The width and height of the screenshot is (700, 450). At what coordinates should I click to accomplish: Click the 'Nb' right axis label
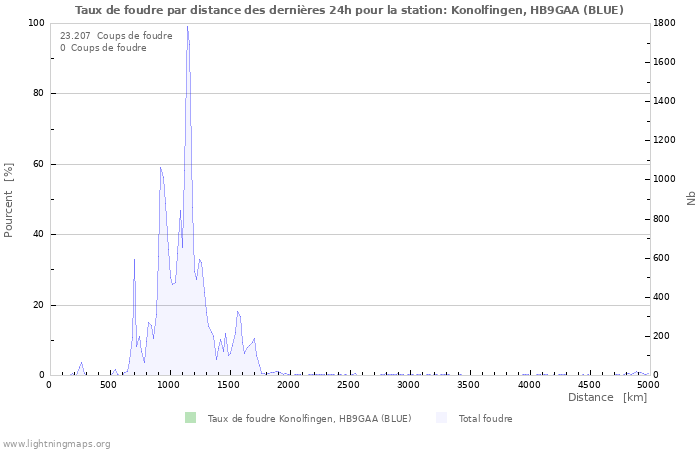(x=692, y=198)
